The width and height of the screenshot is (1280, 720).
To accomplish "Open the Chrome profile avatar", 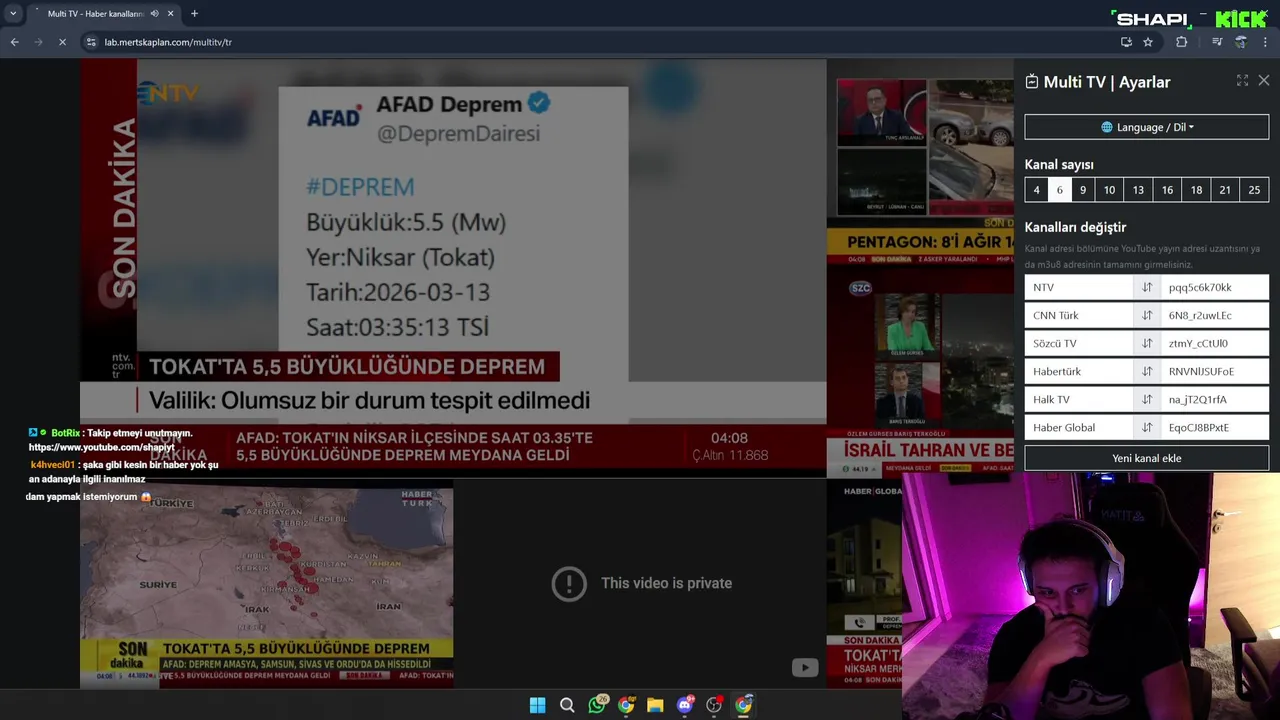I will (x=1241, y=42).
